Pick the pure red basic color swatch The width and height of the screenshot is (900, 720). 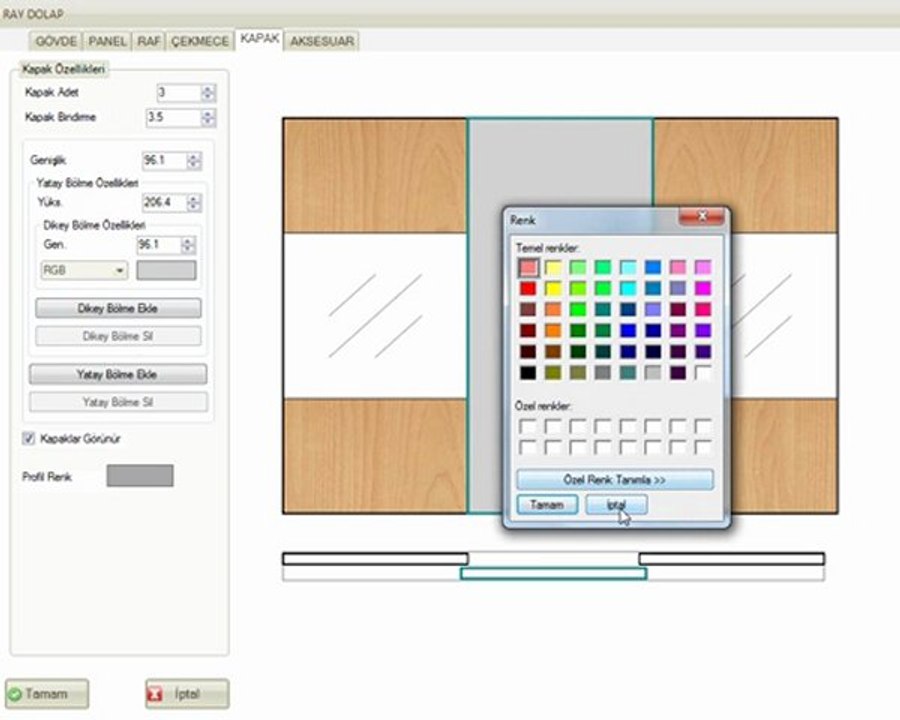pos(528,288)
